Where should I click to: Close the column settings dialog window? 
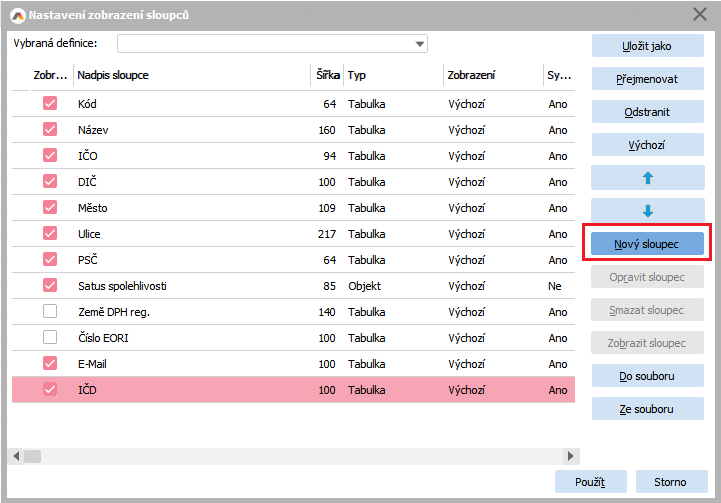(x=700, y=15)
